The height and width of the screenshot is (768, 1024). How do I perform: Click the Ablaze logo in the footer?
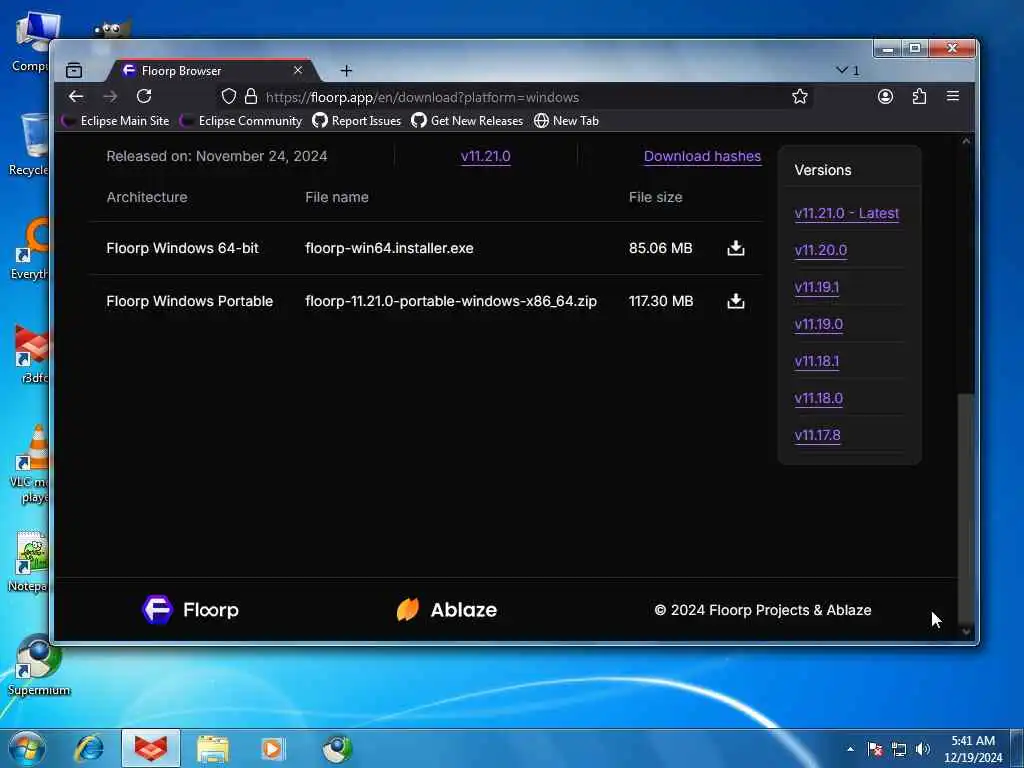[x=447, y=610]
